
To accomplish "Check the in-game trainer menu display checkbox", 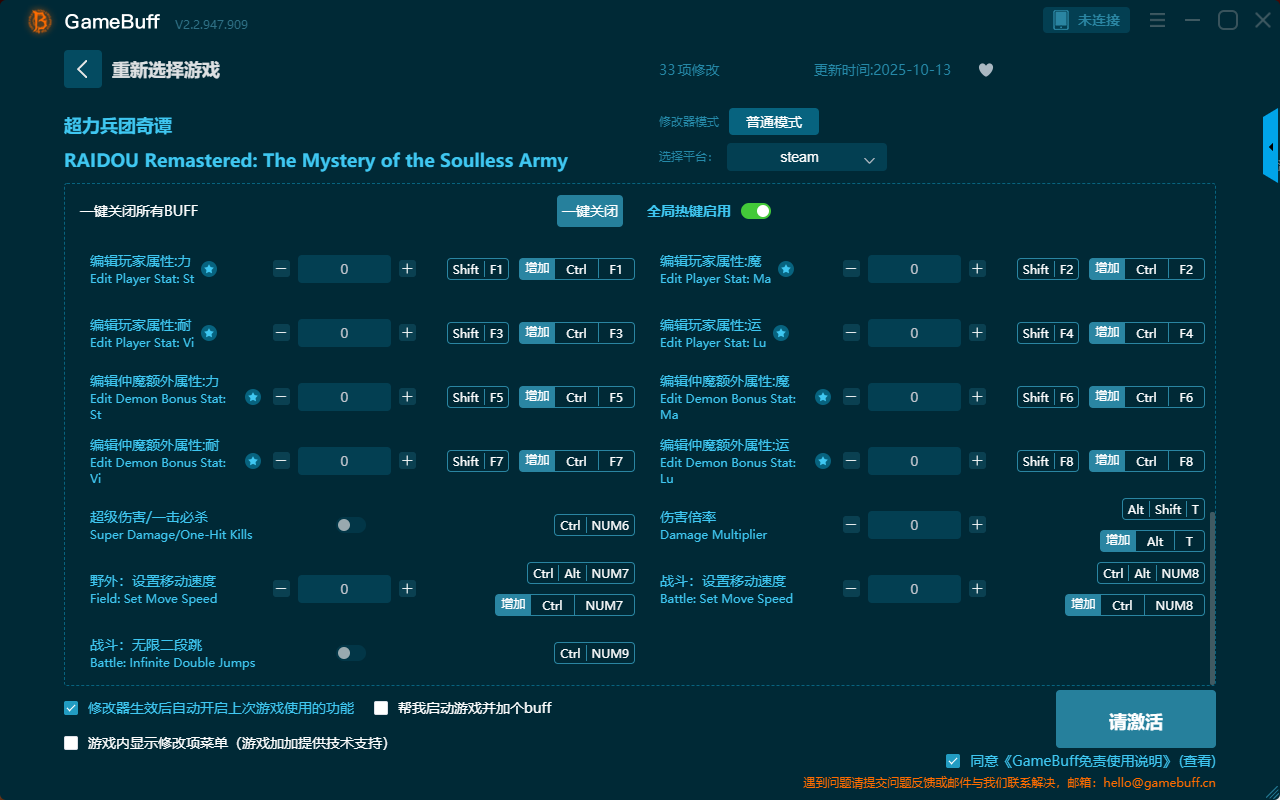I will tap(71, 743).
